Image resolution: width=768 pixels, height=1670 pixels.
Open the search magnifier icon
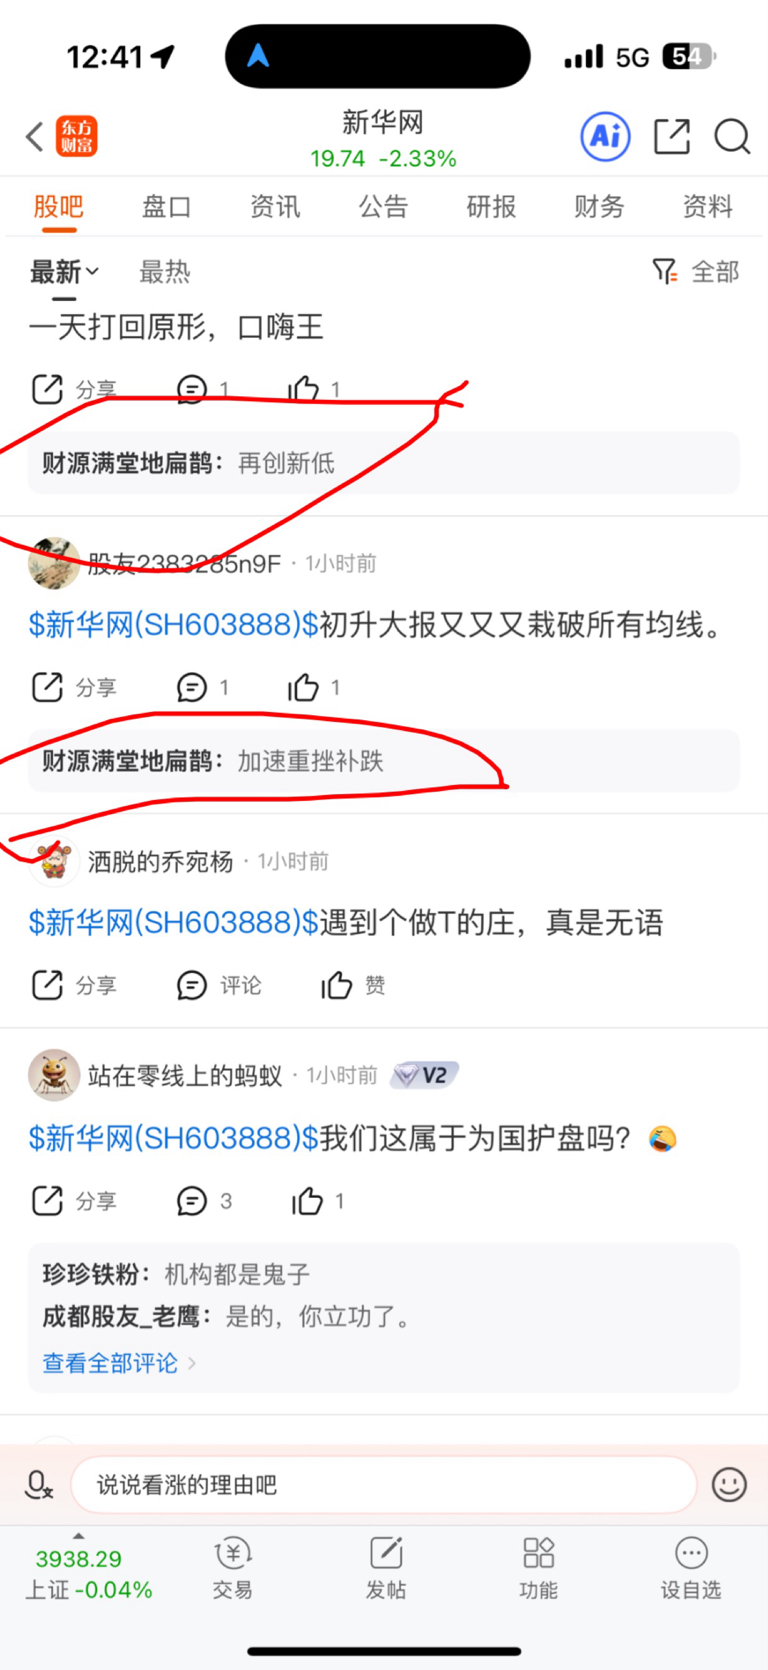732,136
